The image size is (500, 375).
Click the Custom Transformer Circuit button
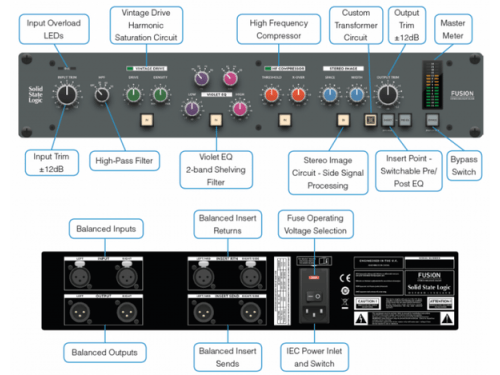370,120
